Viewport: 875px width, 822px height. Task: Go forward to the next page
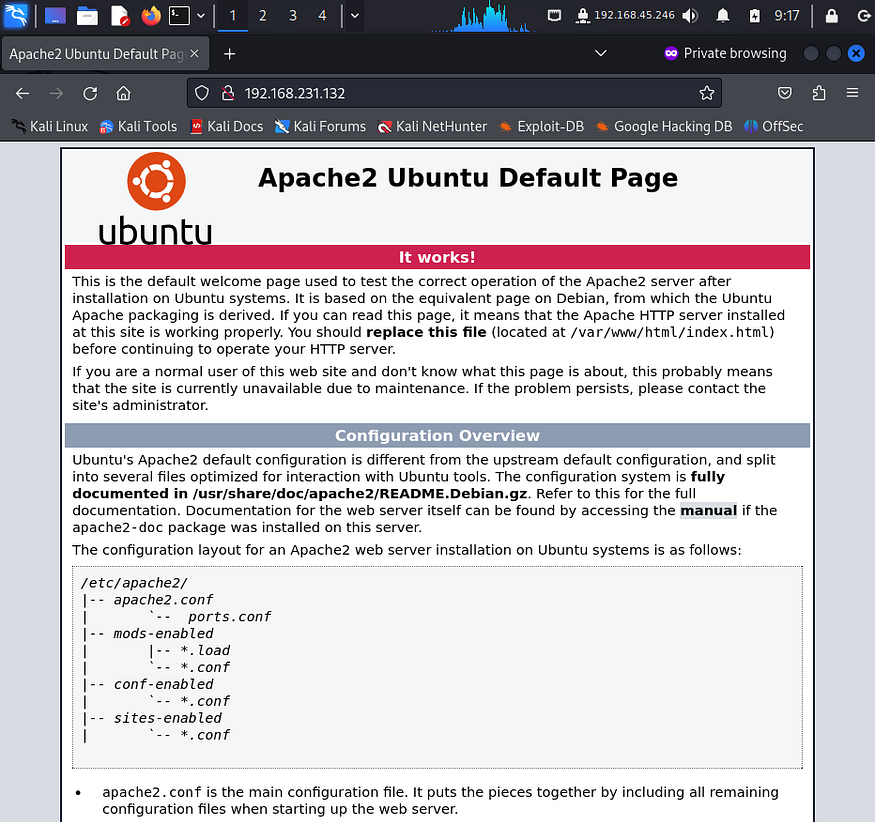(56, 93)
